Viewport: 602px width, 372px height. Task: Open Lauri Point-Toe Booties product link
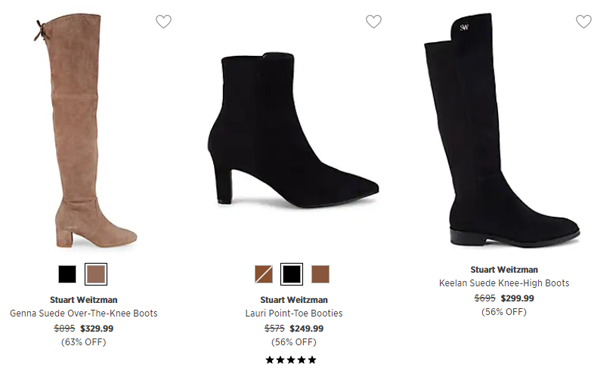click(x=294, y=313)
